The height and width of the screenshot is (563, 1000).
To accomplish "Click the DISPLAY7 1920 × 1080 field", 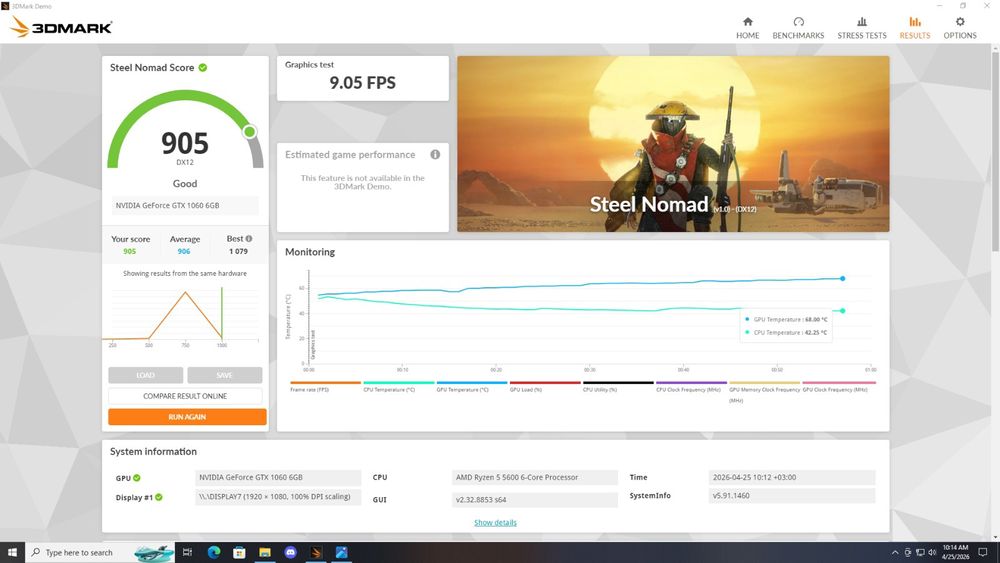I will pos(278,497).
